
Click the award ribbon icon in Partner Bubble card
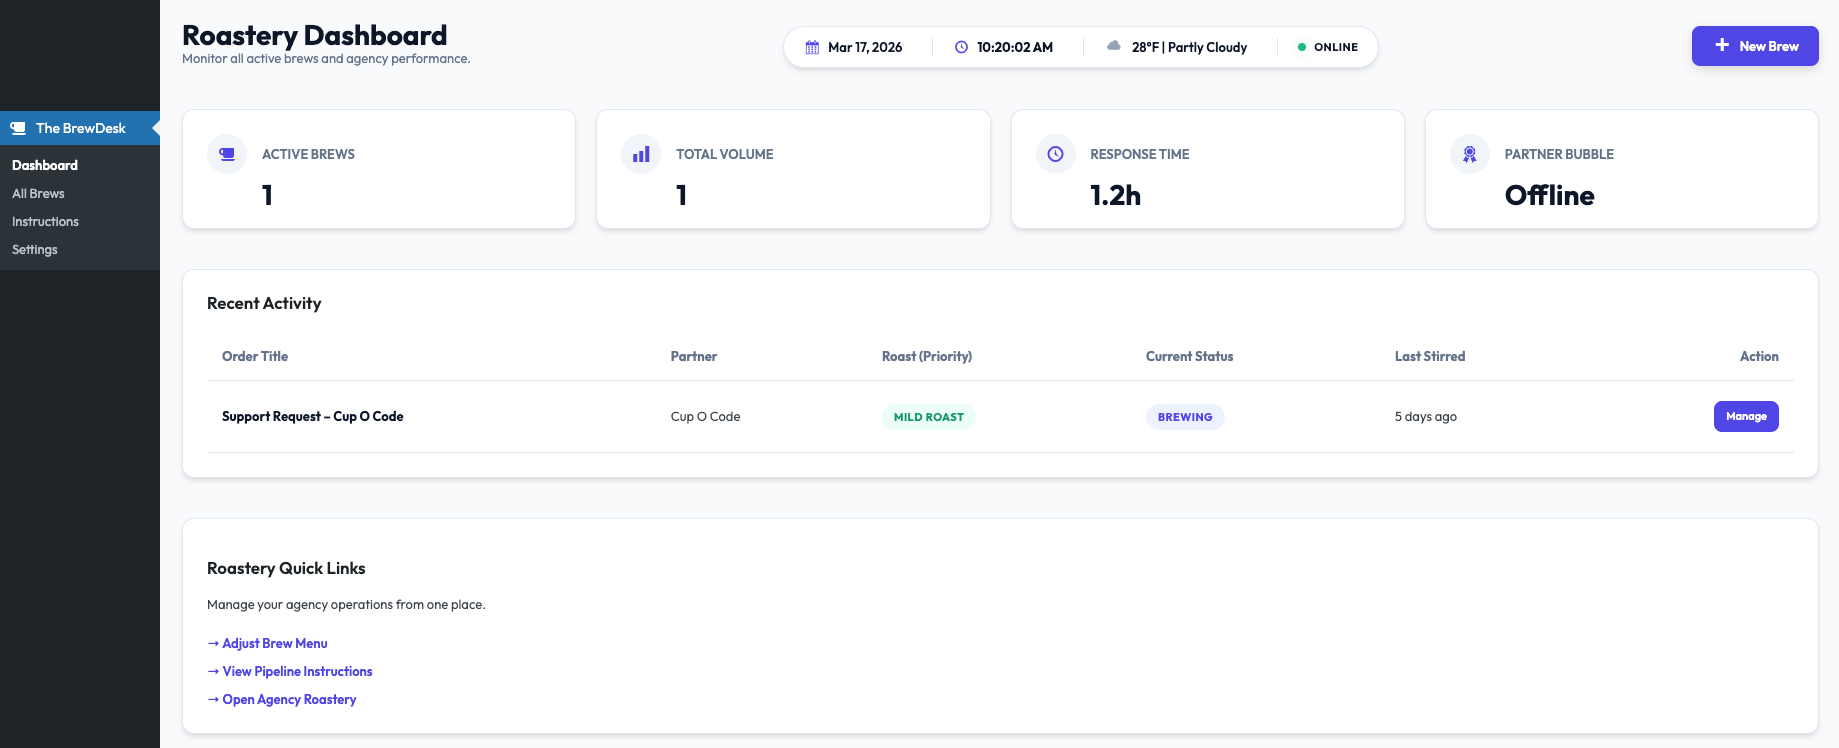point(1469,154)
